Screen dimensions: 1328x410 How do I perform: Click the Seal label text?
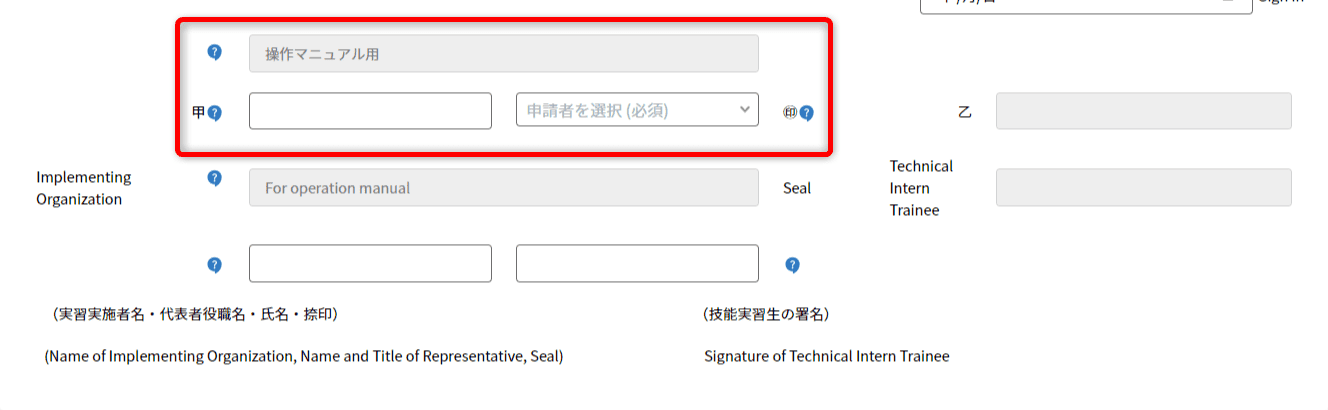click(x=797, y=188)
